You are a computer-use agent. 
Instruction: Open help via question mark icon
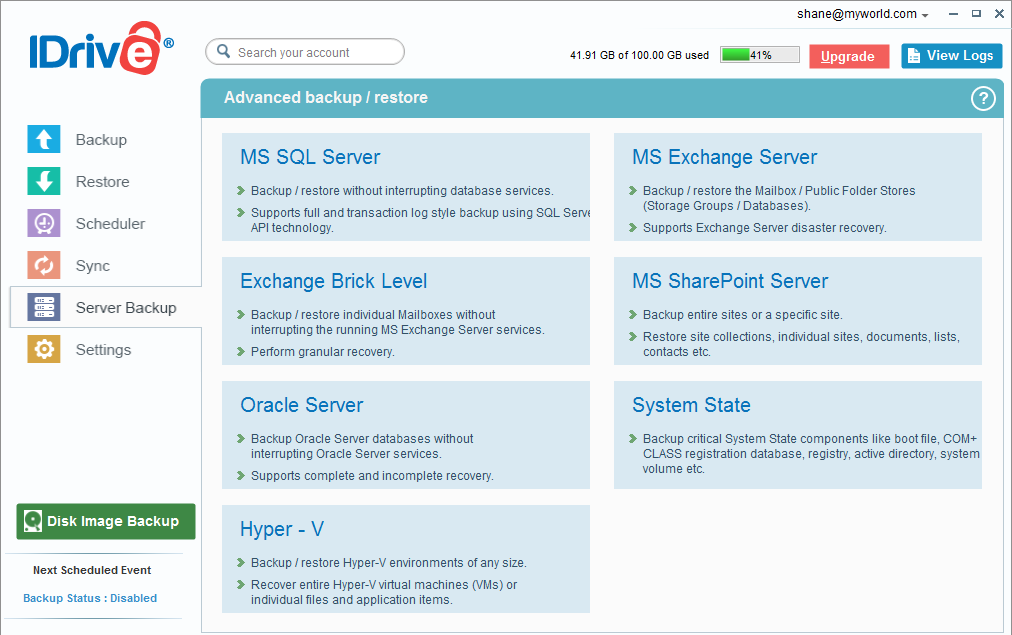click(x=983, y=99)
